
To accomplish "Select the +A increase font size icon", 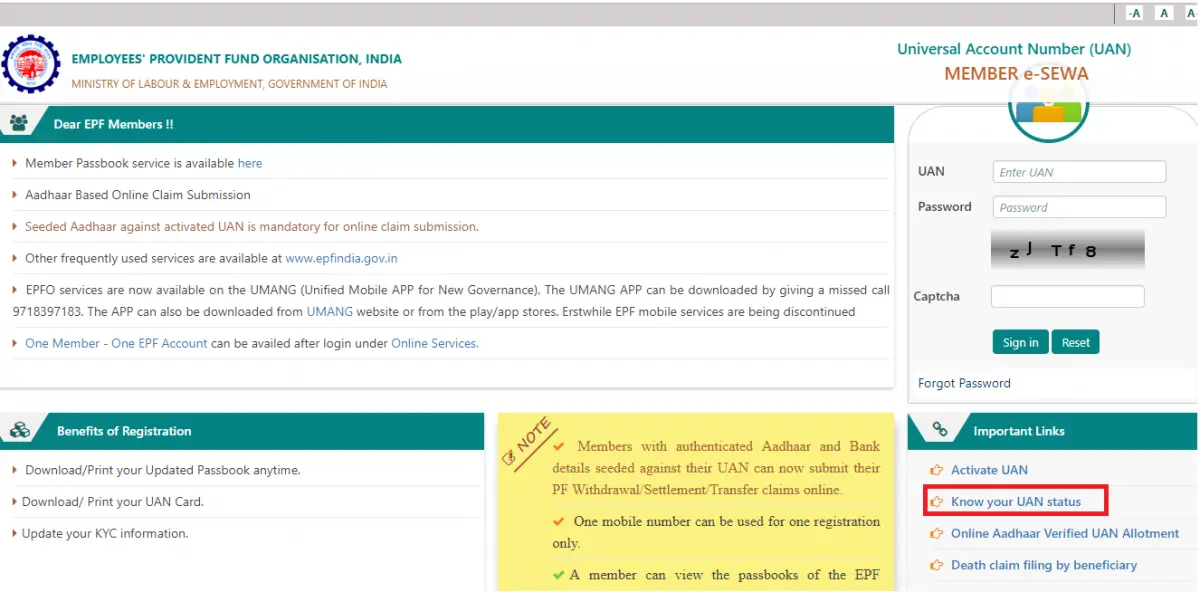I will point(1192,12).
